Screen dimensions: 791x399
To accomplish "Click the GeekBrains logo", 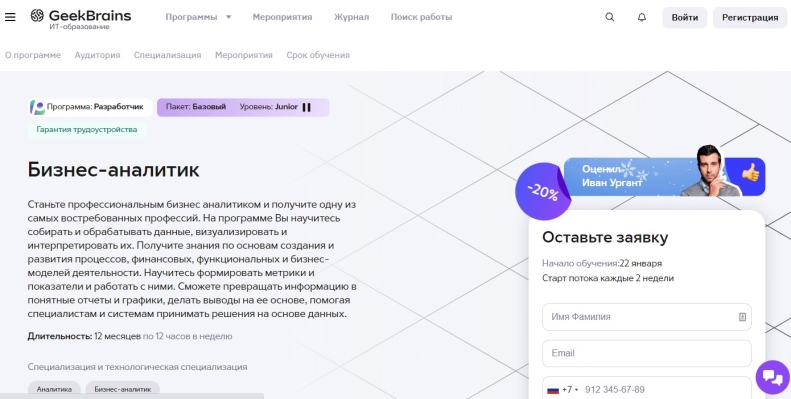I will pos(80,19).
